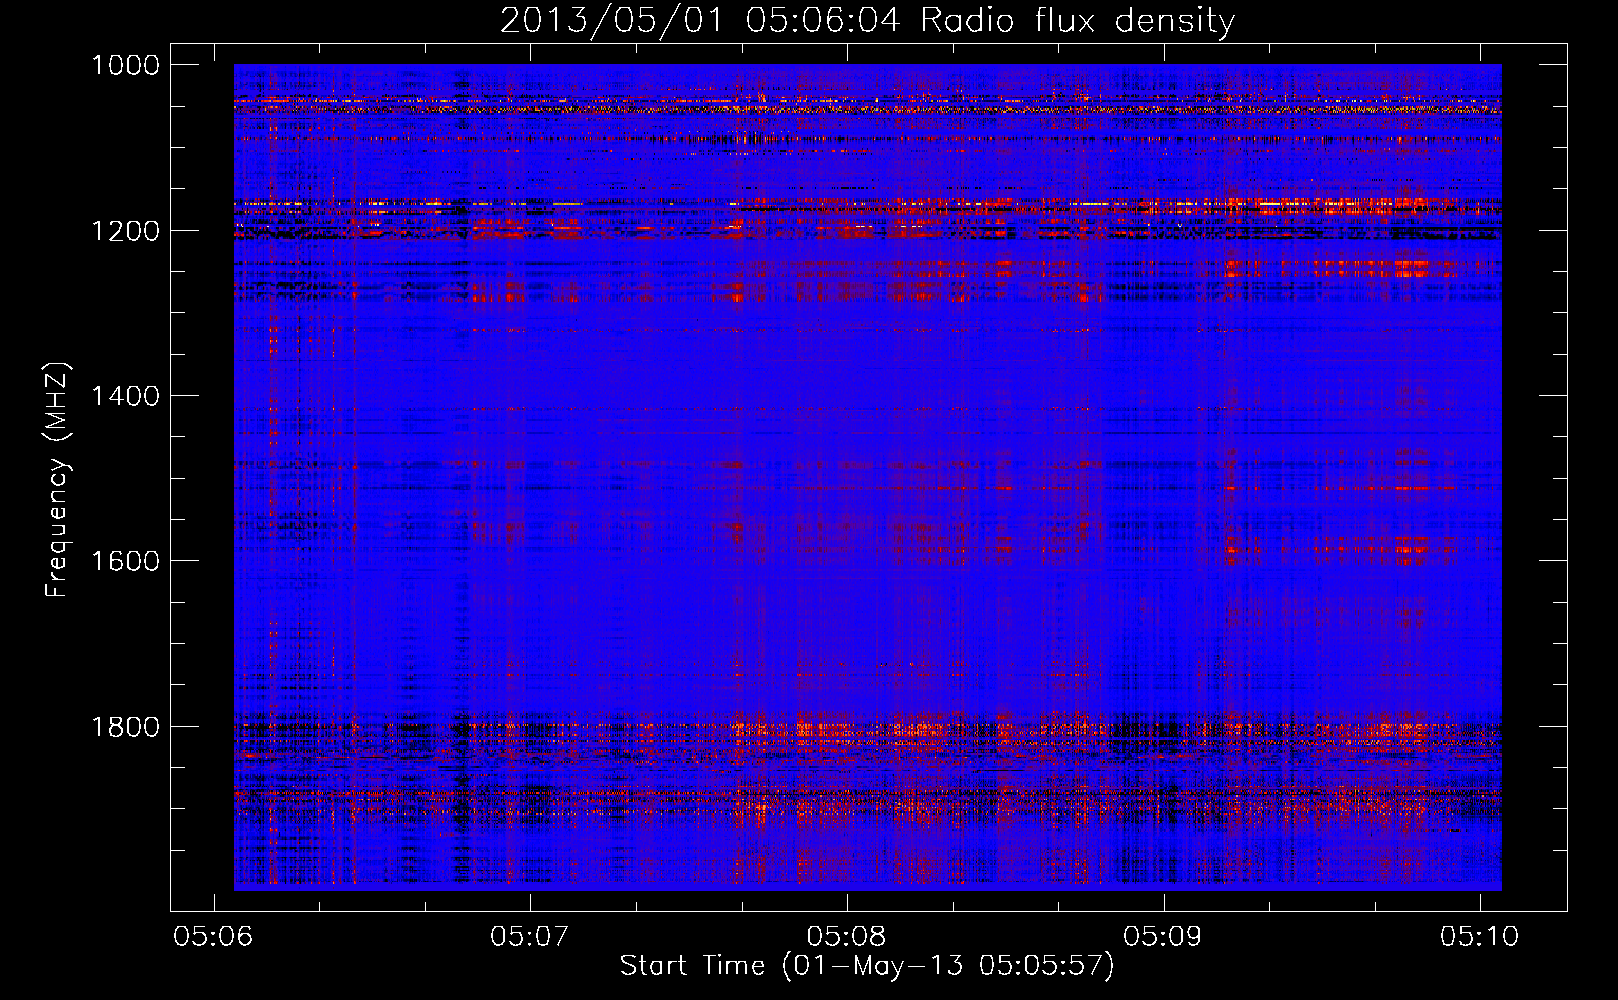Click the 05:07 time tick label
The width and height of the screenshot is (1618, 1000).
point(530,937)
